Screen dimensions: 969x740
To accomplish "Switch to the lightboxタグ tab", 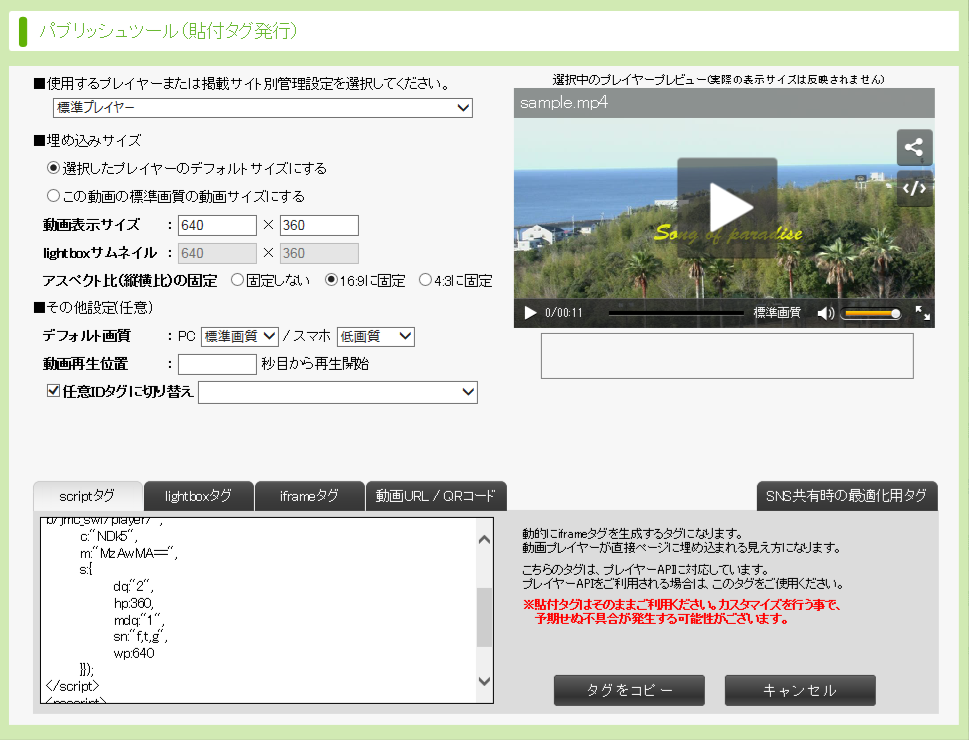I will 198,496.
